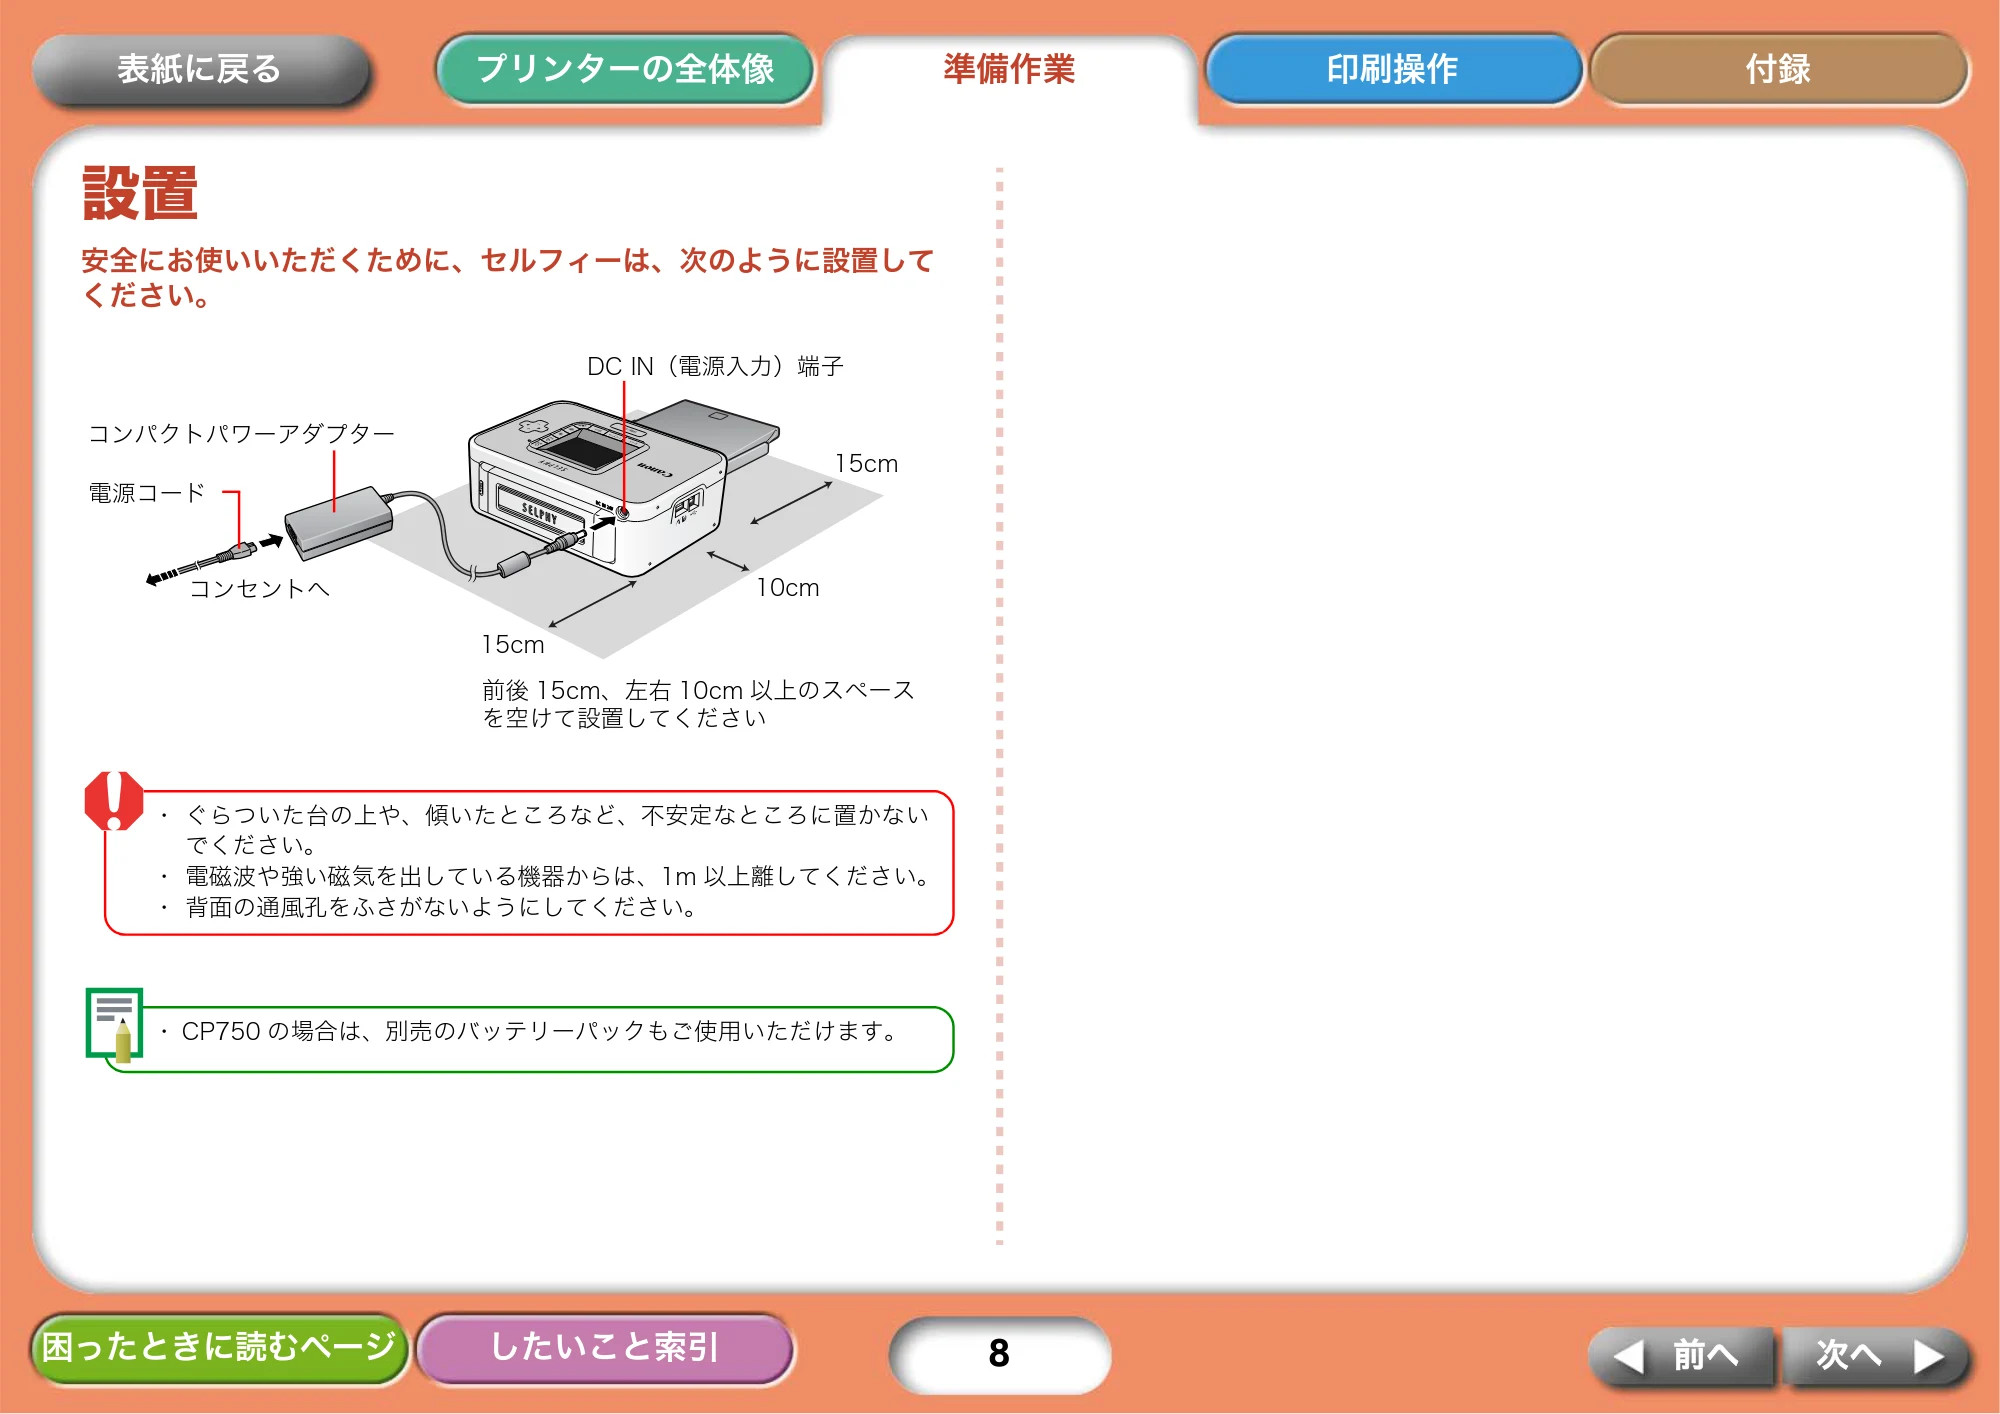Click the コンセントへ label
Screen dimensions: 2000x1414
(260, 588)
